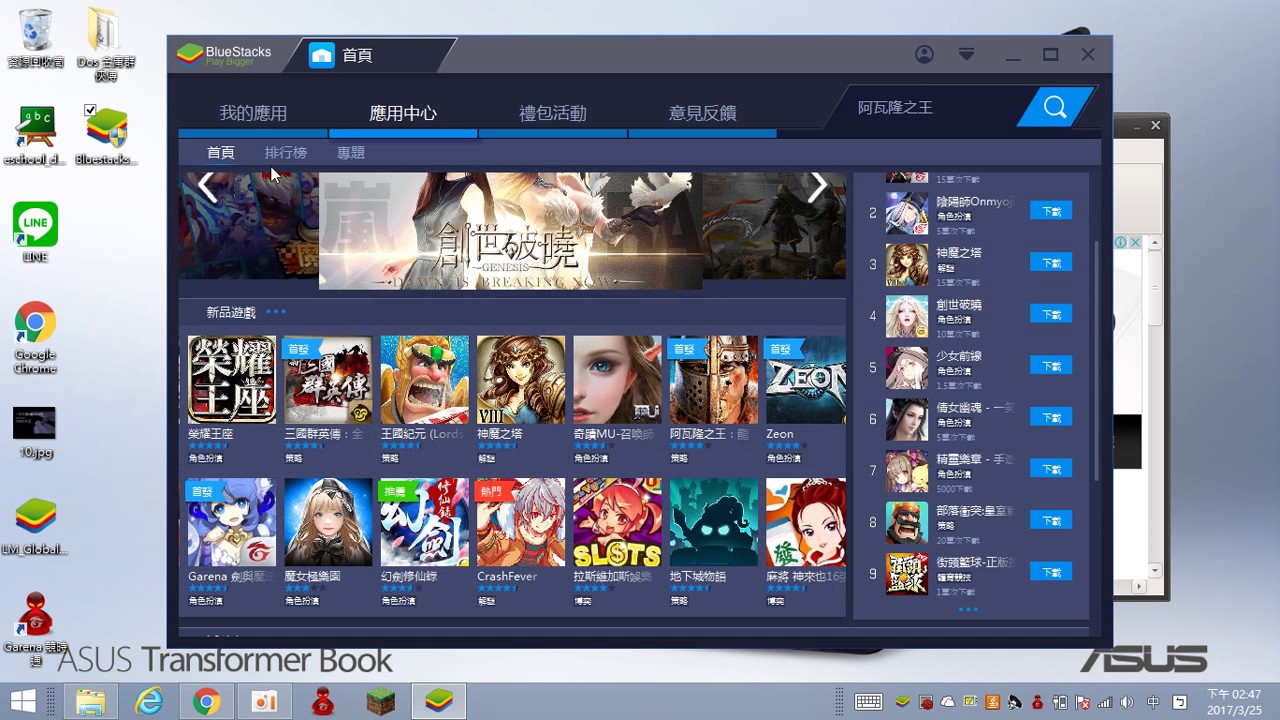The width and height of the screenshot is (1280, 720).
Task: Launch Internet Explorer from the taskbar
Action: (x=149, y=702)
